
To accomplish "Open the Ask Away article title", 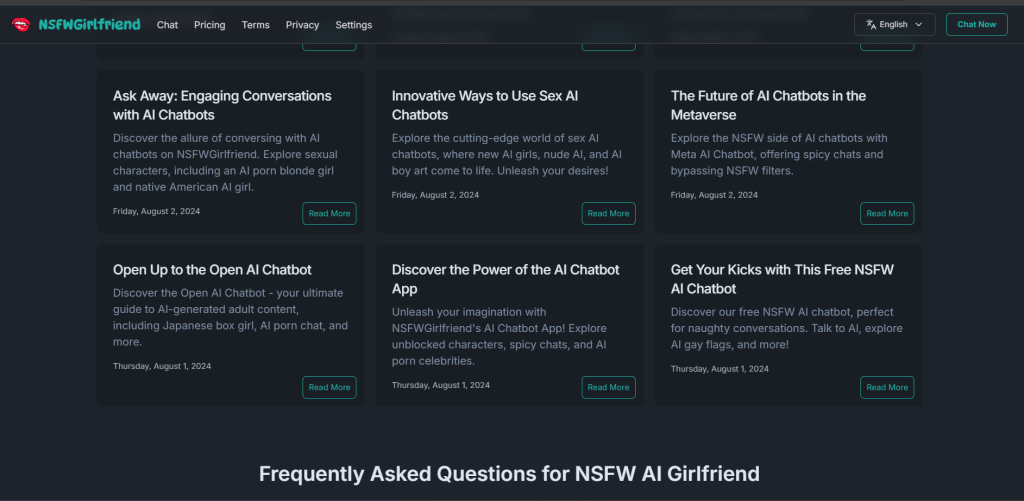I will tap(222, 105).
